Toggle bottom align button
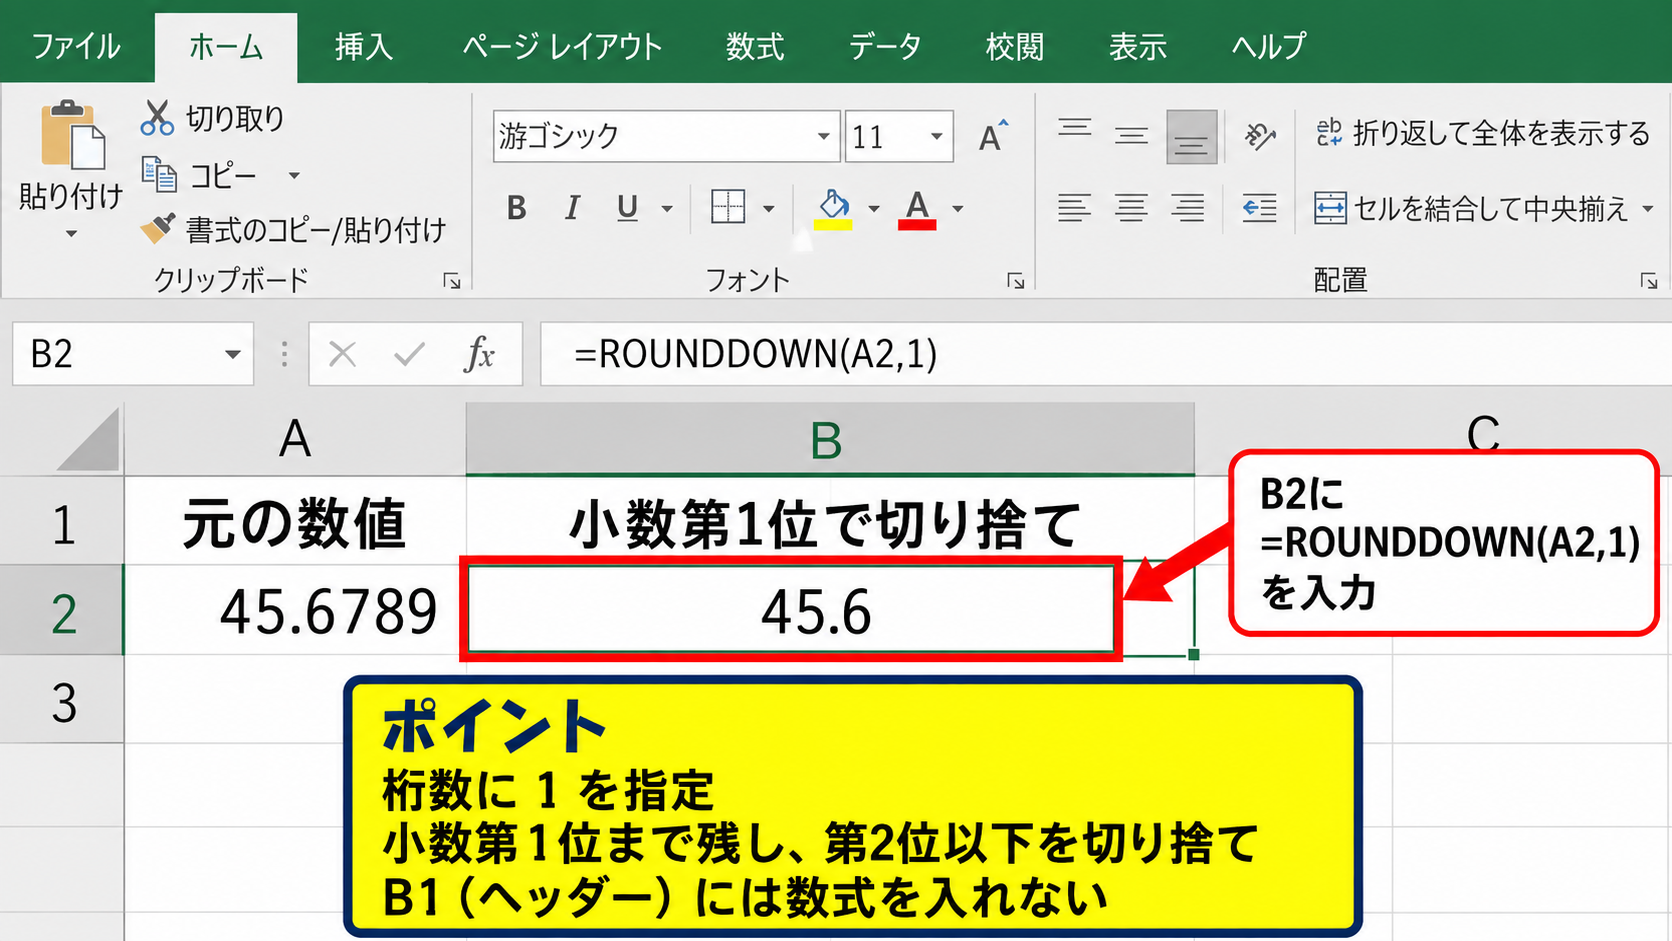The image size is (1672, 941). pos(1191,137)
